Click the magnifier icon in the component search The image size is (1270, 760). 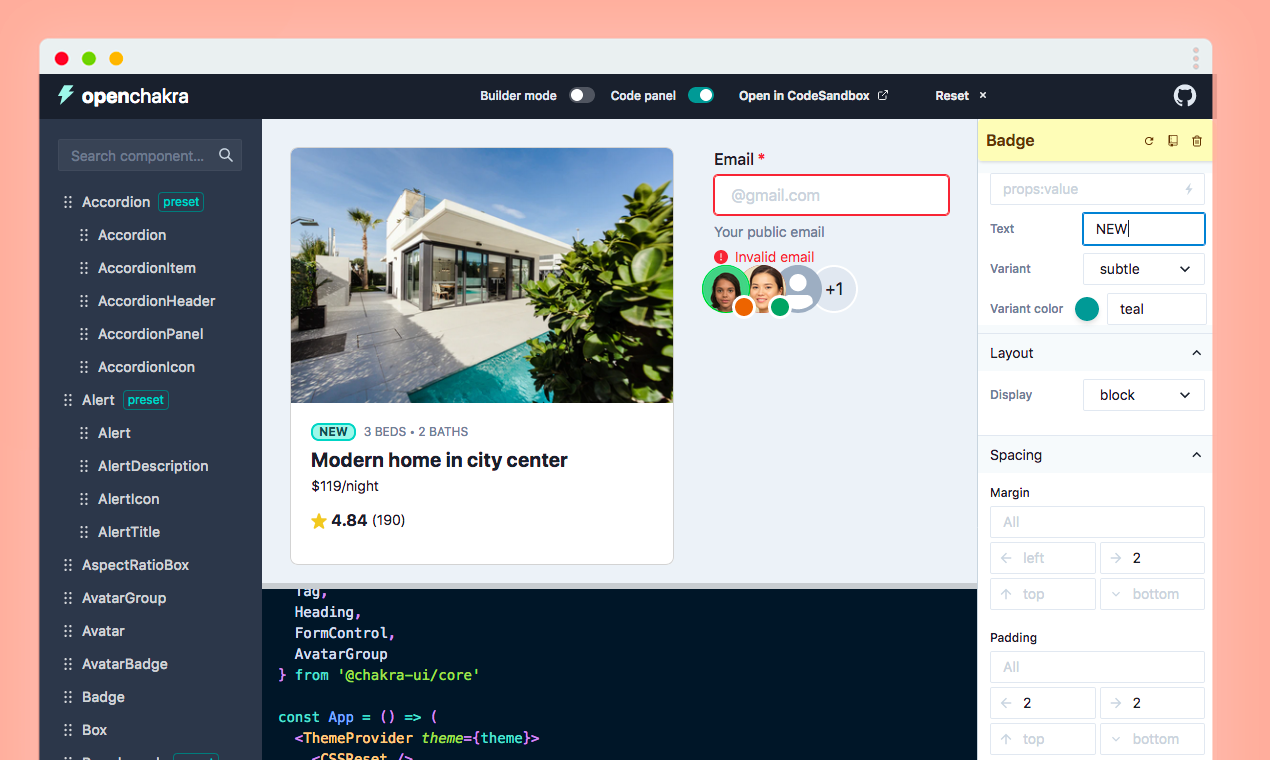click(226, 155)
